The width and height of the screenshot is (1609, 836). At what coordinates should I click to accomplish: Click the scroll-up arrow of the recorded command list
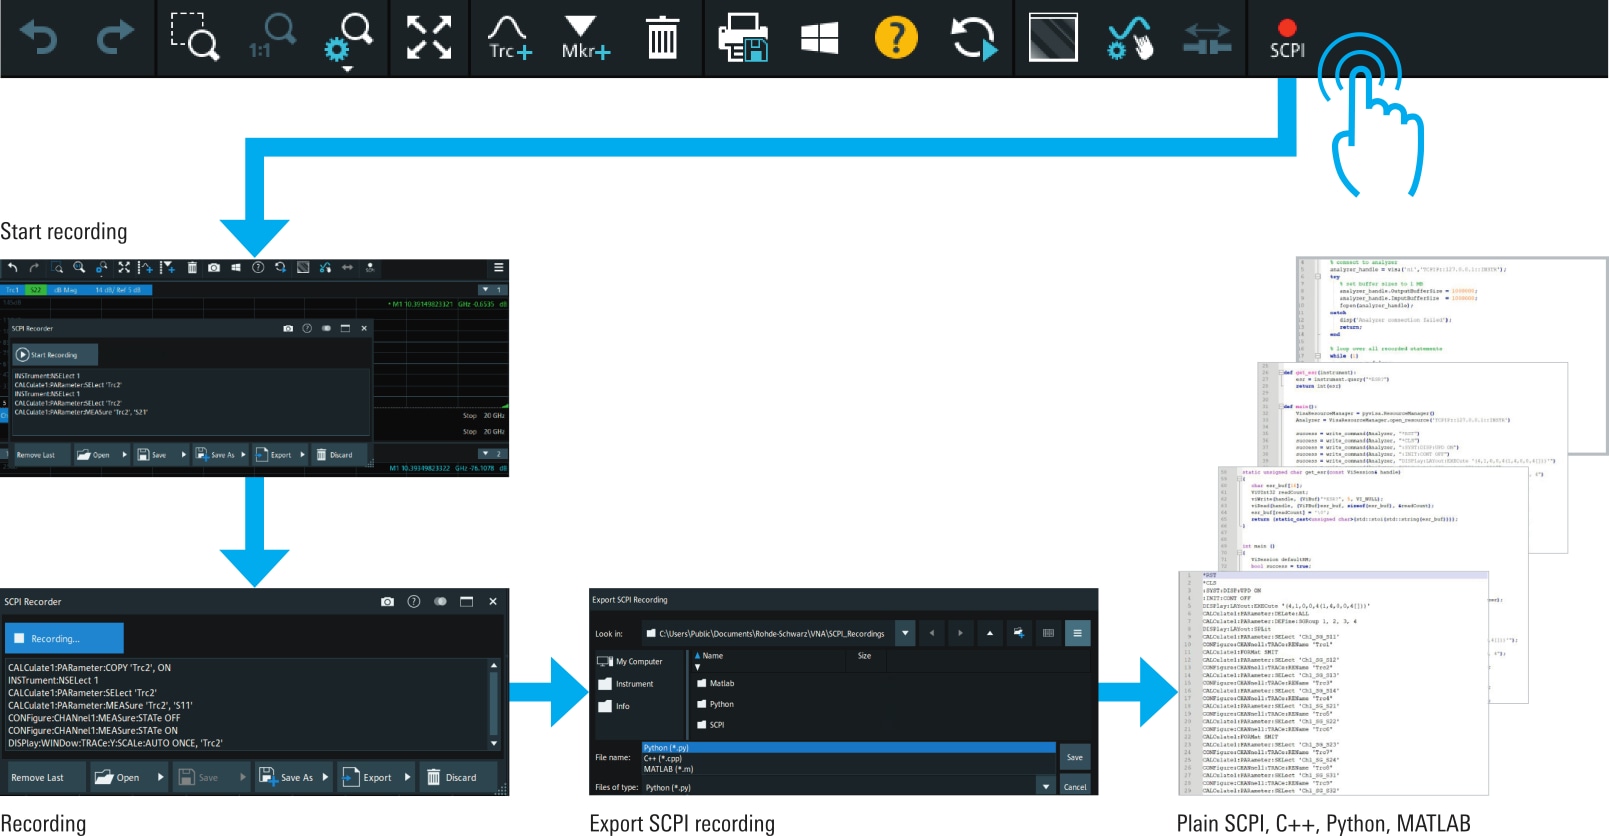coord(494,664)
